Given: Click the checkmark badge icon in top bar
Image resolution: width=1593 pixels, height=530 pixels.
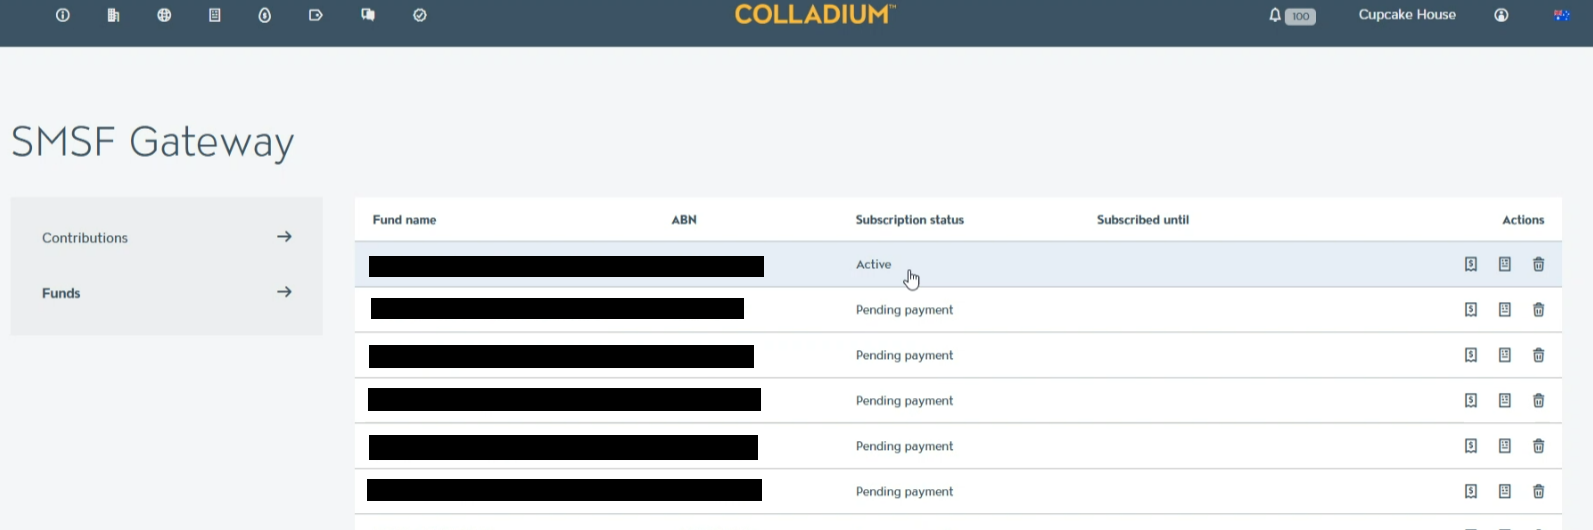Looking at the screenshot, I should 420,15.
